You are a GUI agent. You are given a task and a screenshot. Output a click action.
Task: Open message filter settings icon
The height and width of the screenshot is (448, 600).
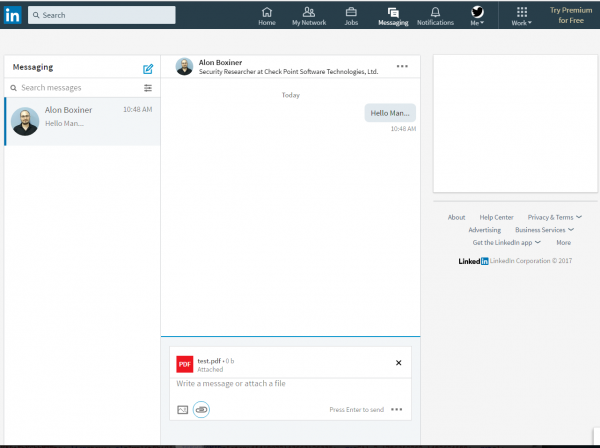148,88
